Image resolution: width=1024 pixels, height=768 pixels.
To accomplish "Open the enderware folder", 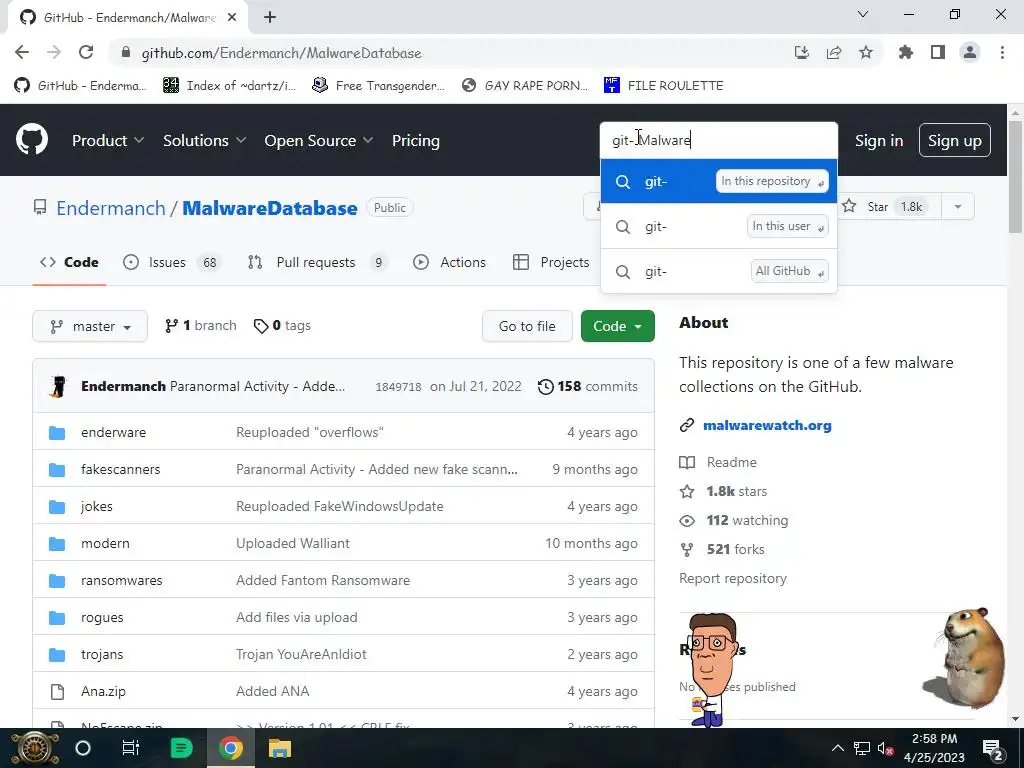I will [114, 432].
